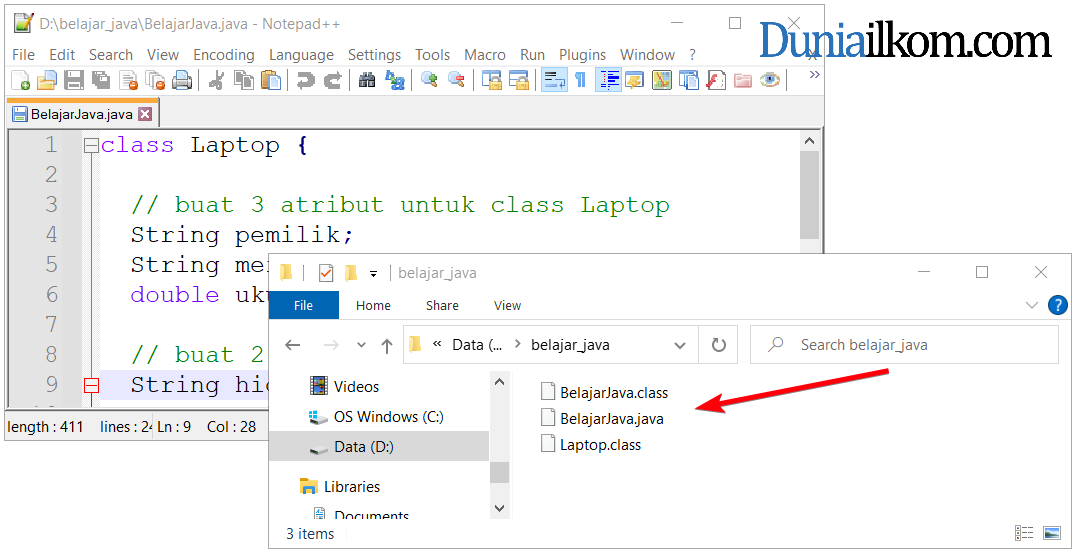Image resolution: width=1079 pixels, height=557 pixels.
Task: Redo the edit in Notepad++ toolbar
Action: coord(332,81)
